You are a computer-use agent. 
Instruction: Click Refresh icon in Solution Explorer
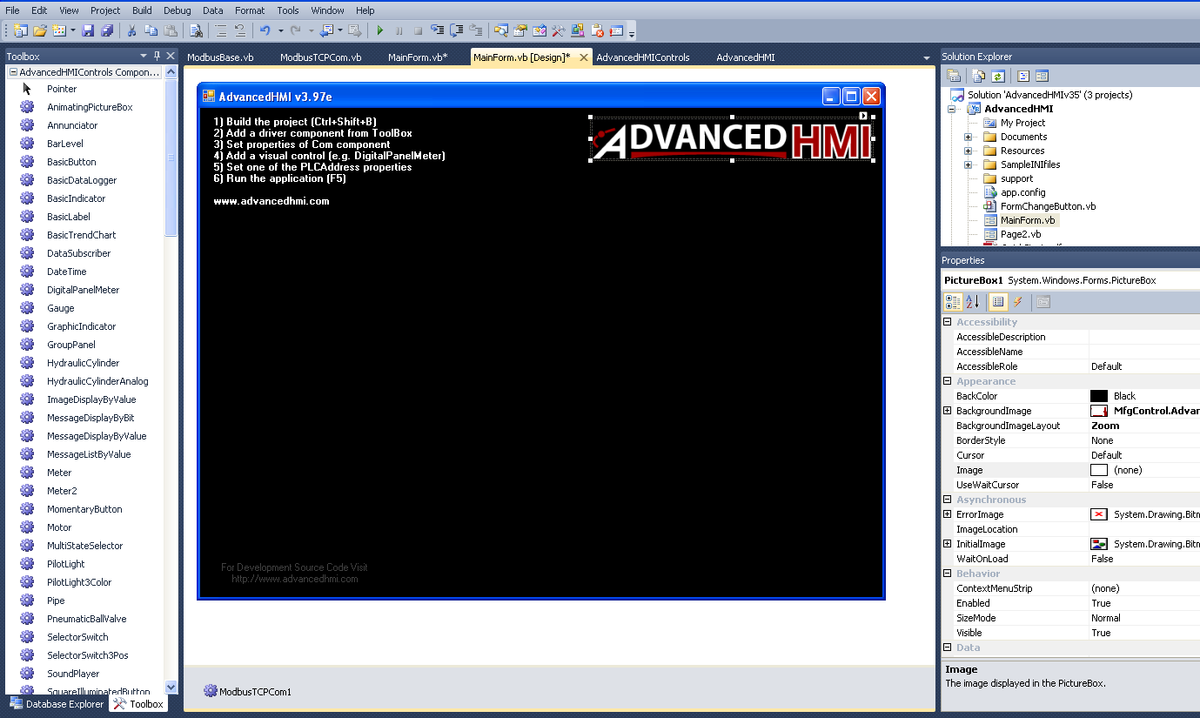(998, 76)
